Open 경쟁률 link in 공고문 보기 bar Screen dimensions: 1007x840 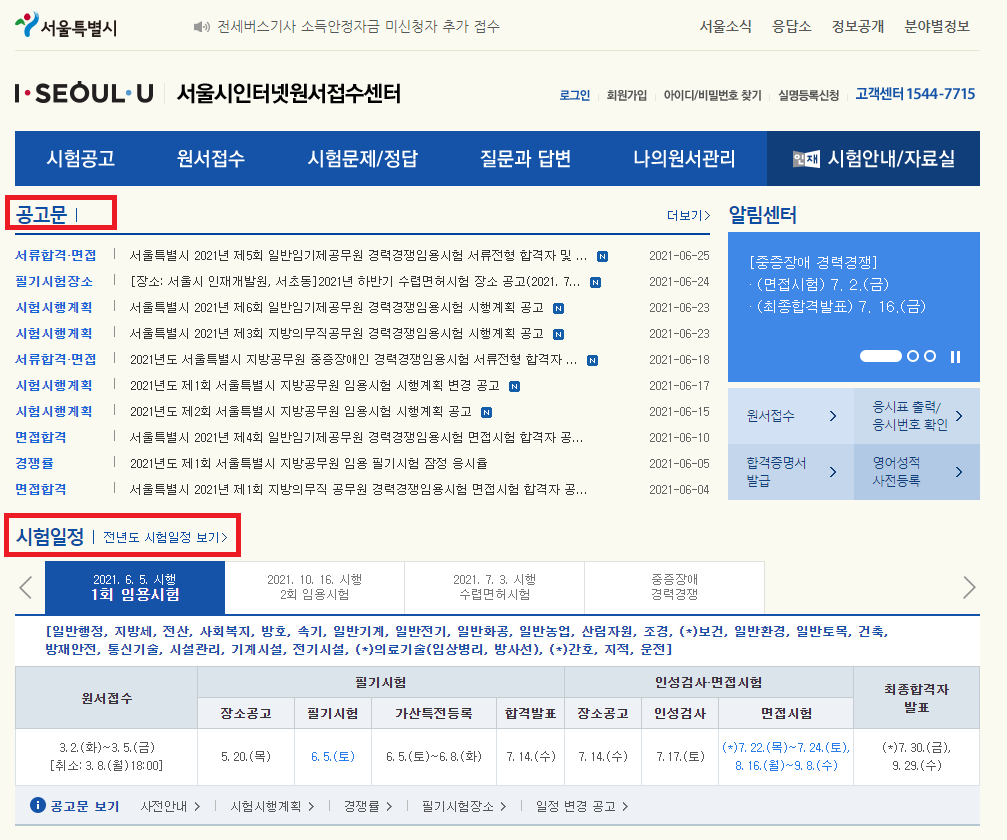click(x=368, y=806)
